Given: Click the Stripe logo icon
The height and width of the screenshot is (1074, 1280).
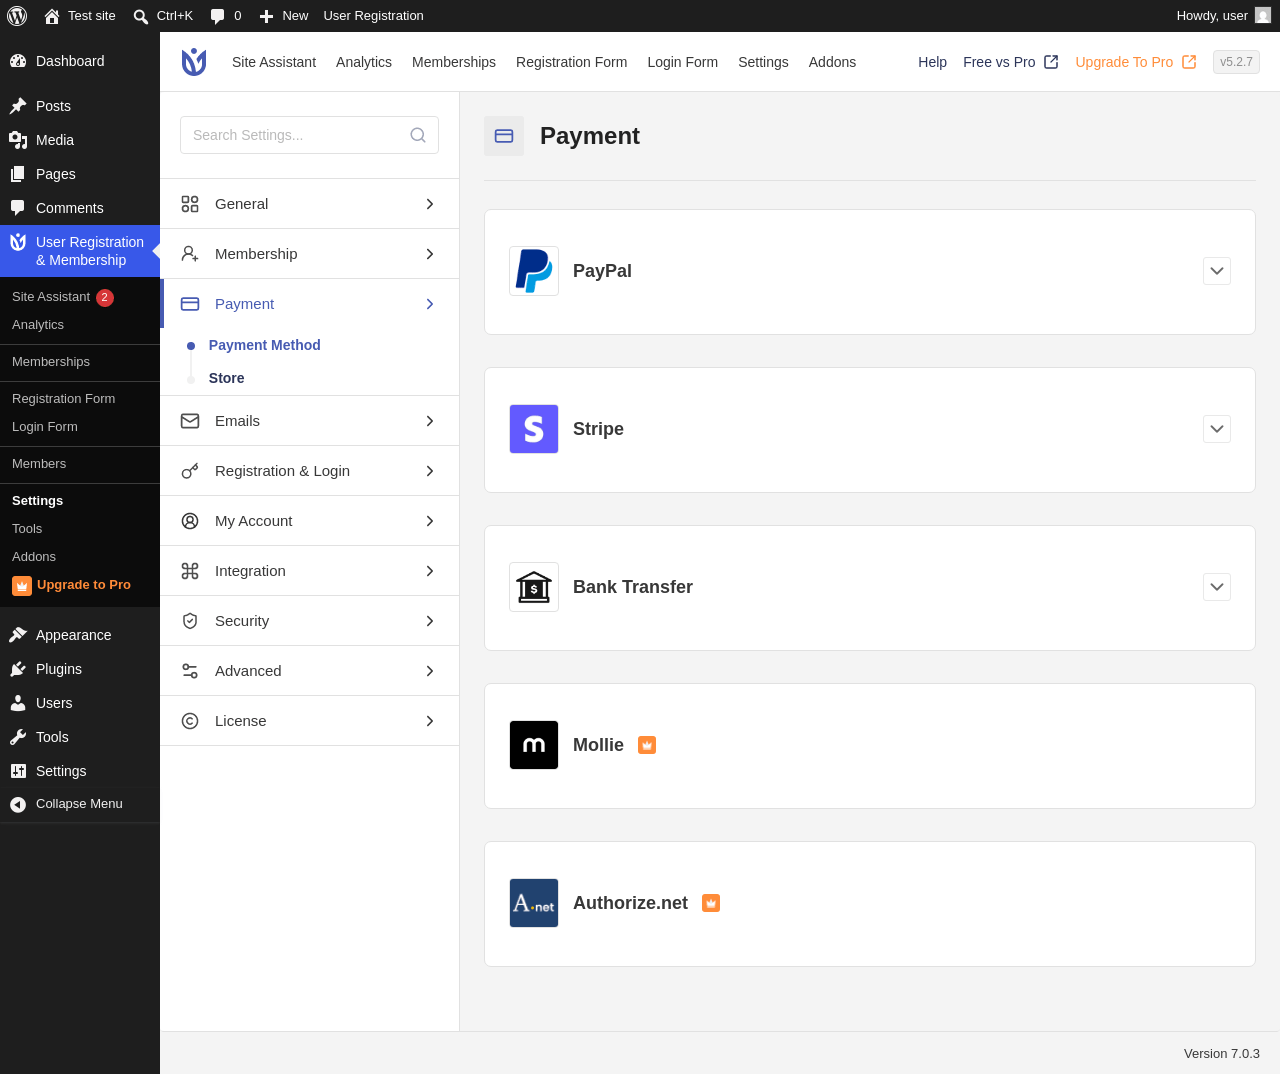Looking at the screenshot, I should (x=534, y=429).
